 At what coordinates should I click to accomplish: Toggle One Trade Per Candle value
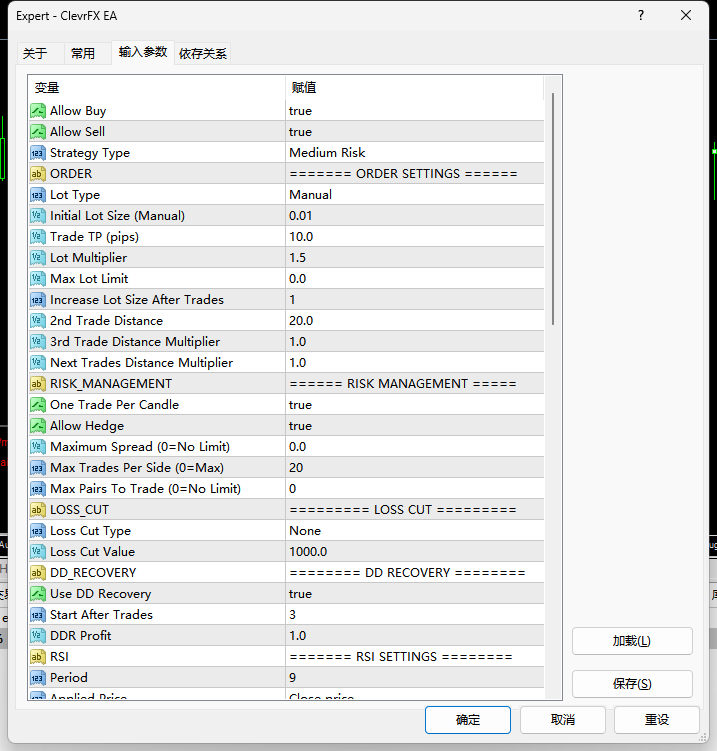point(415,405)
